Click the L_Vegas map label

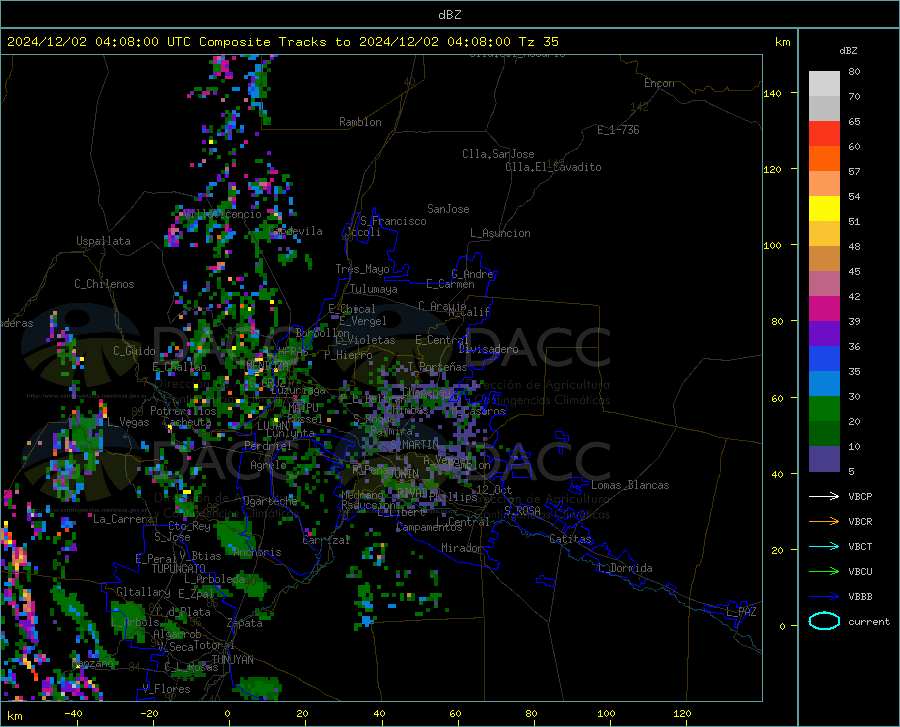(x=128, y=422)
